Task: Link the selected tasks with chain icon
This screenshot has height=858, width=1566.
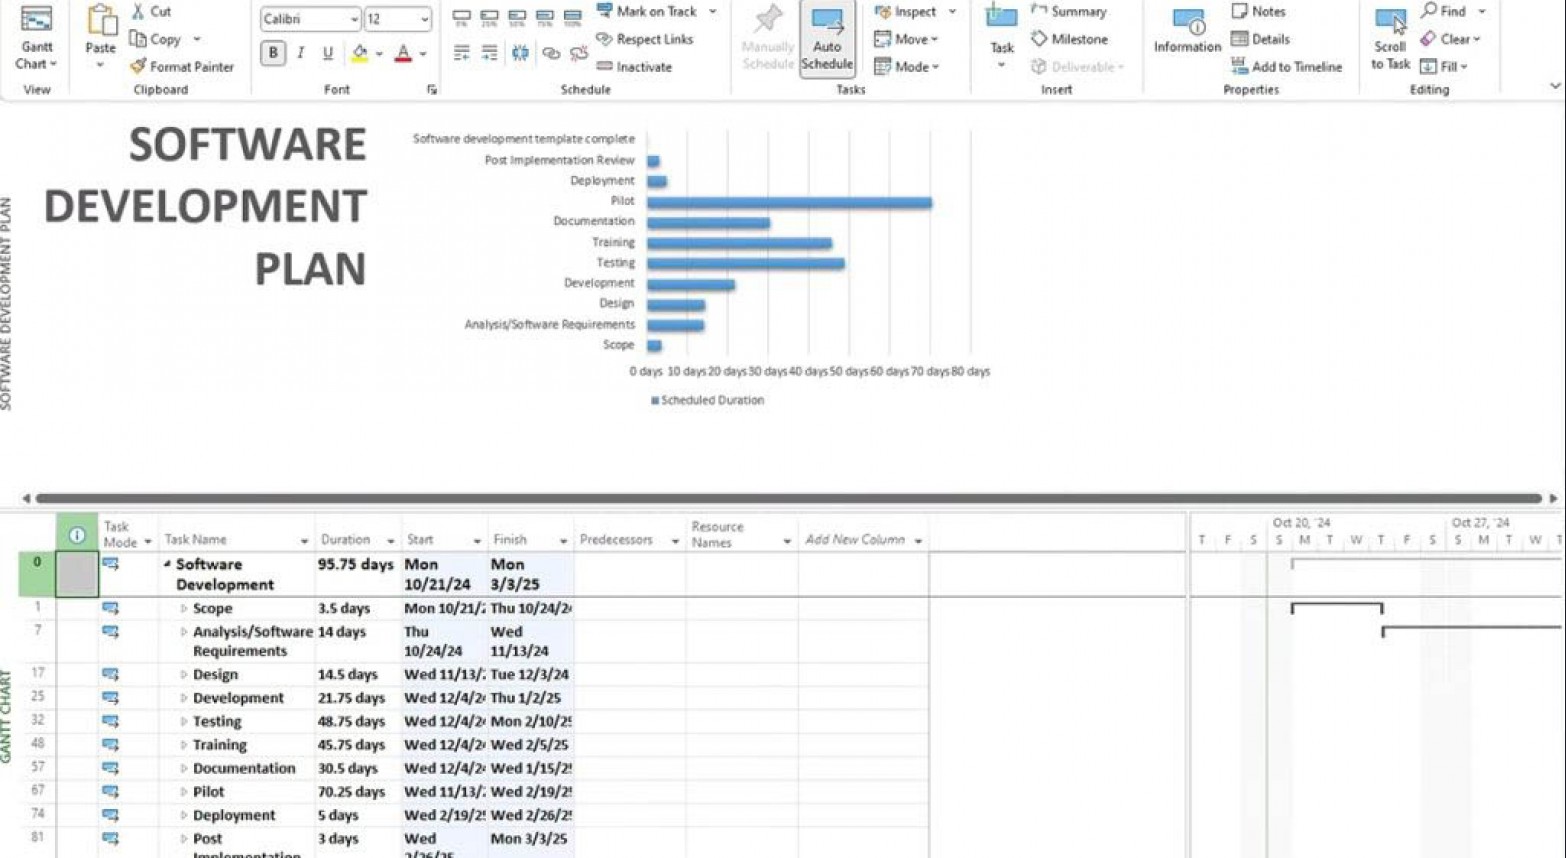Action: (x=550, y=53)
